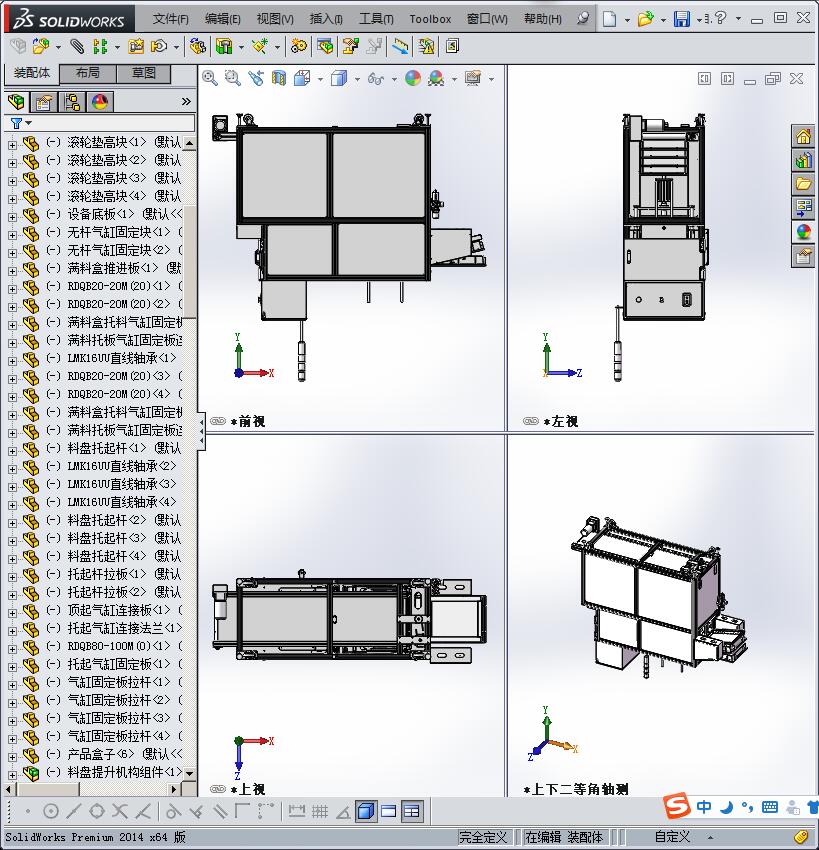819x850 pixels.
Task: Open the Section View tool
Action: pos(279,79)
